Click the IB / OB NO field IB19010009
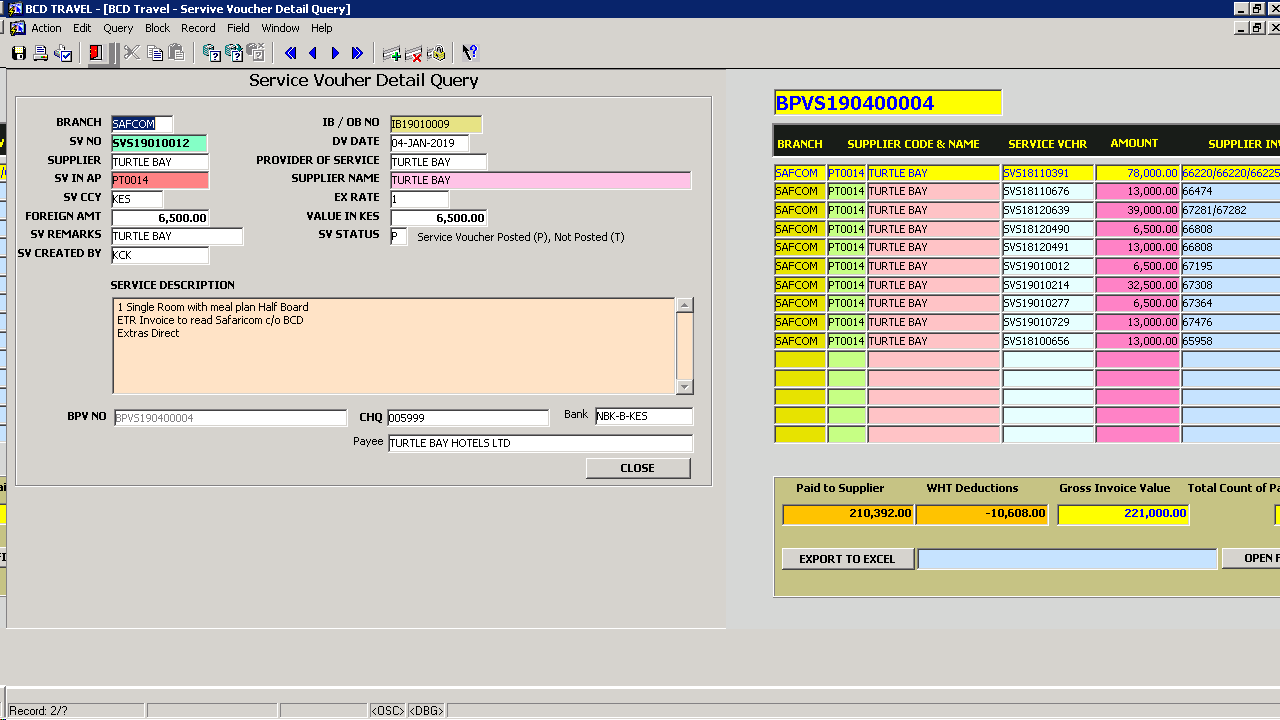 (436, 124)
